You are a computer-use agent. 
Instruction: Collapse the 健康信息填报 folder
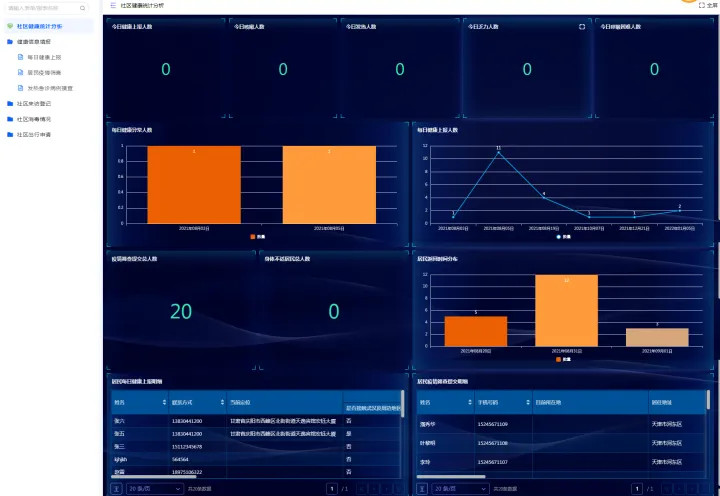point(34,42)
